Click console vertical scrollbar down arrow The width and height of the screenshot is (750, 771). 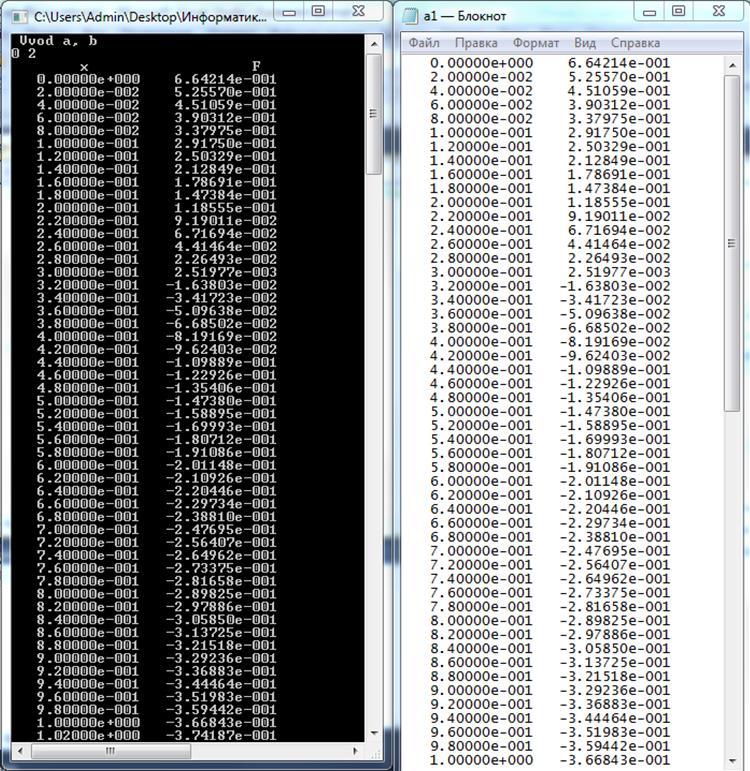pyautogui.click(x=374, y=733)
